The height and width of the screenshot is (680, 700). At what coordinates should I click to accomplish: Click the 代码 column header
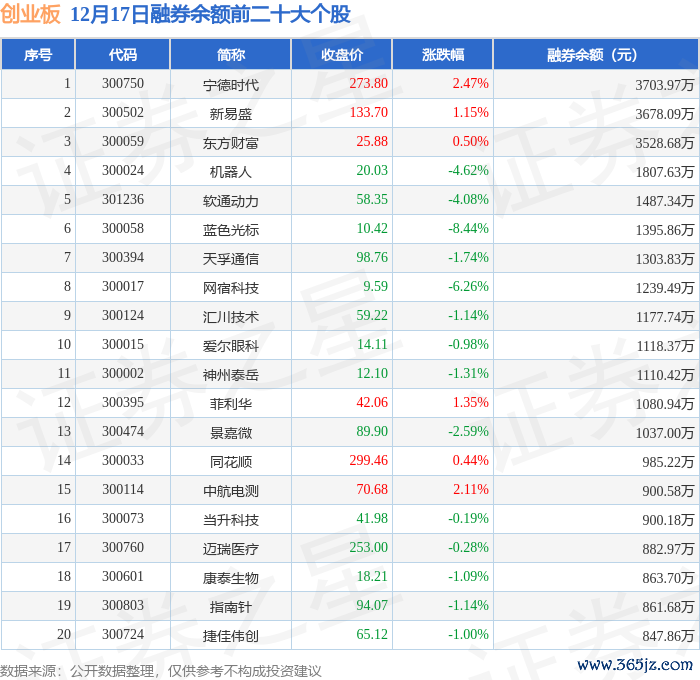point(123,54)
